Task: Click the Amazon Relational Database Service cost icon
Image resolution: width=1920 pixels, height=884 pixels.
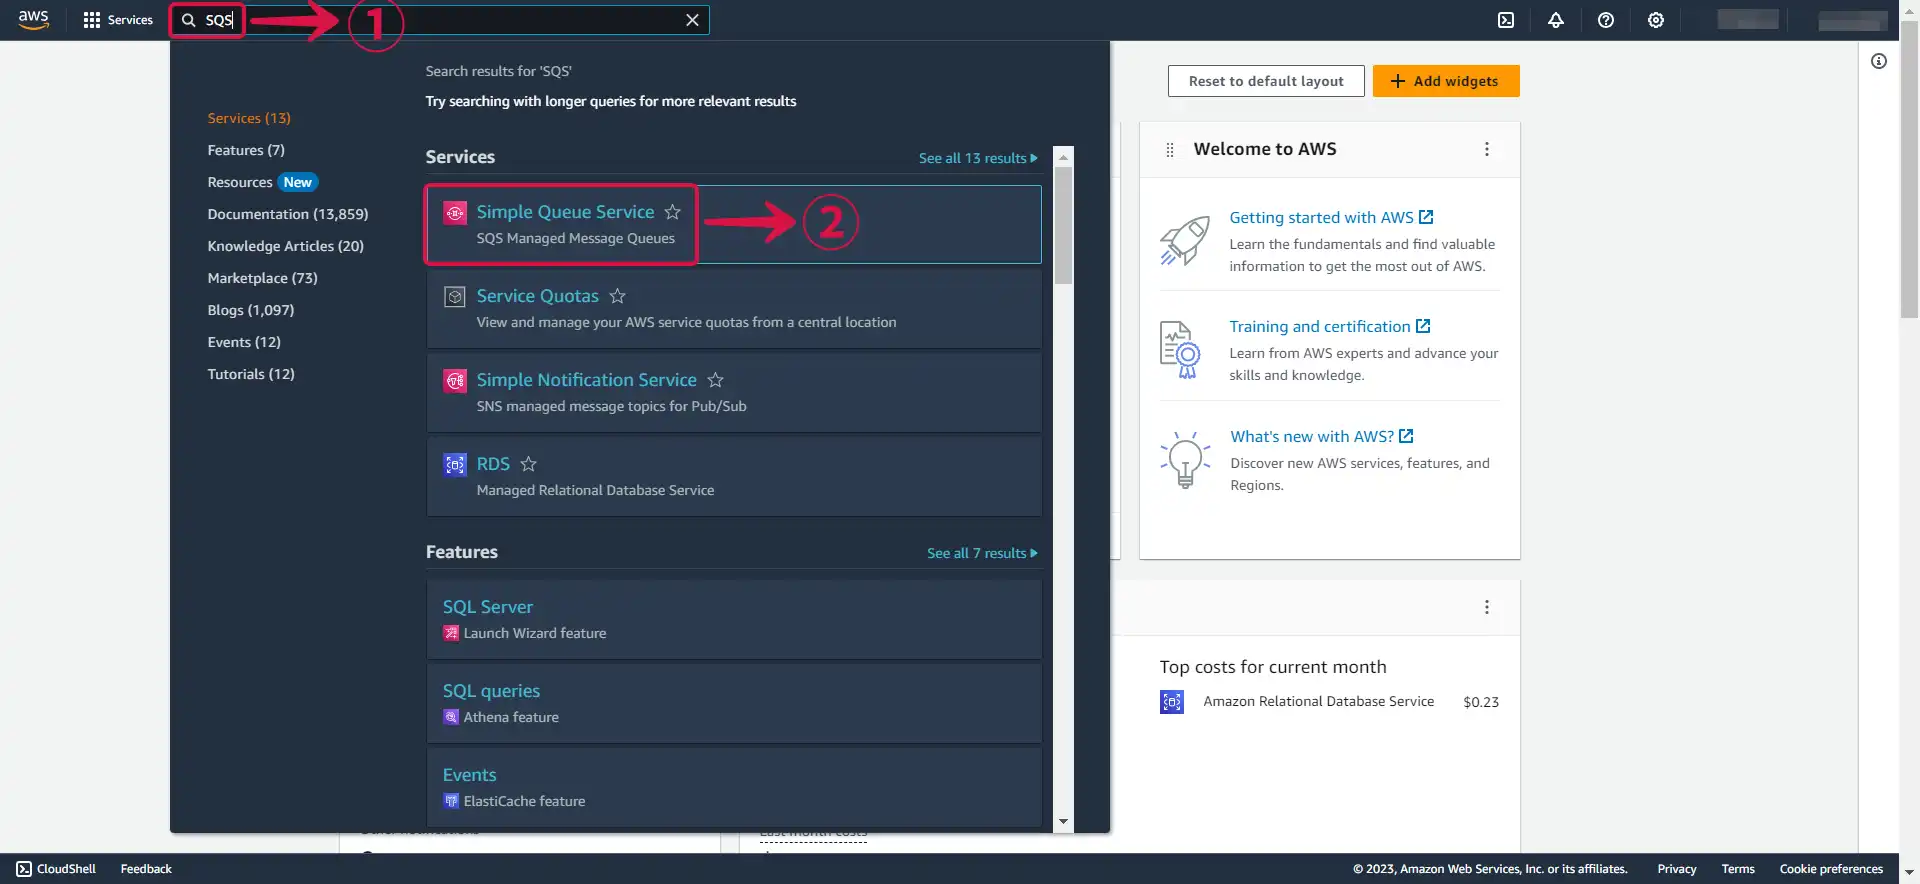Action: [1172, 702]
